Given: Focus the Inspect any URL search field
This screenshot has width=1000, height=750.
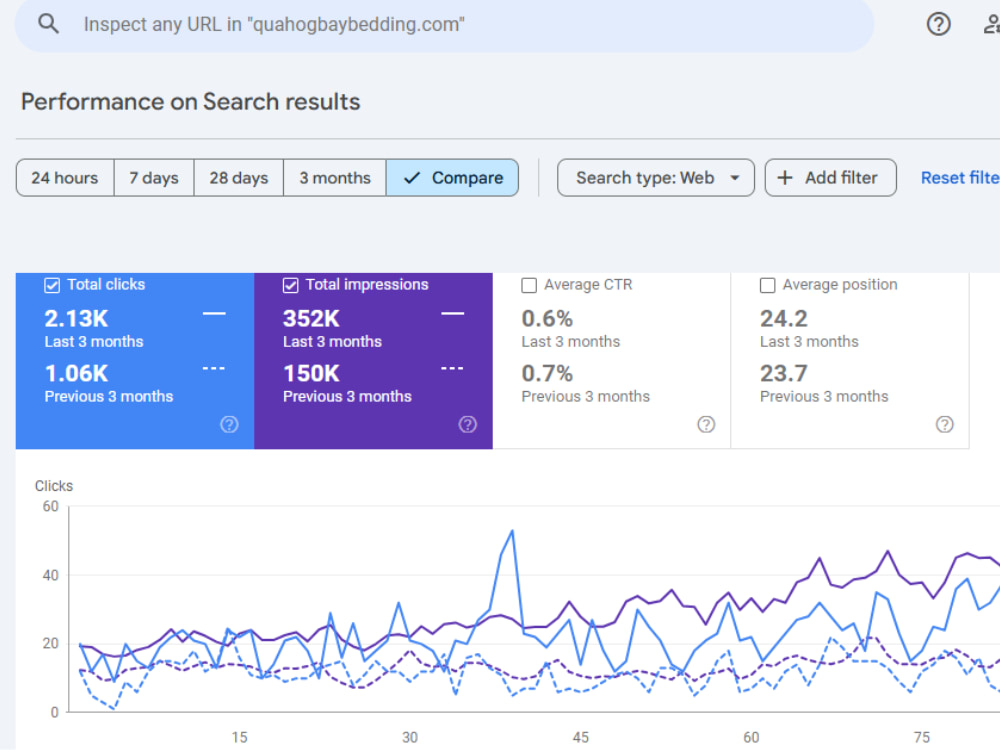Looking at the screenshot, I should point(444,24).
